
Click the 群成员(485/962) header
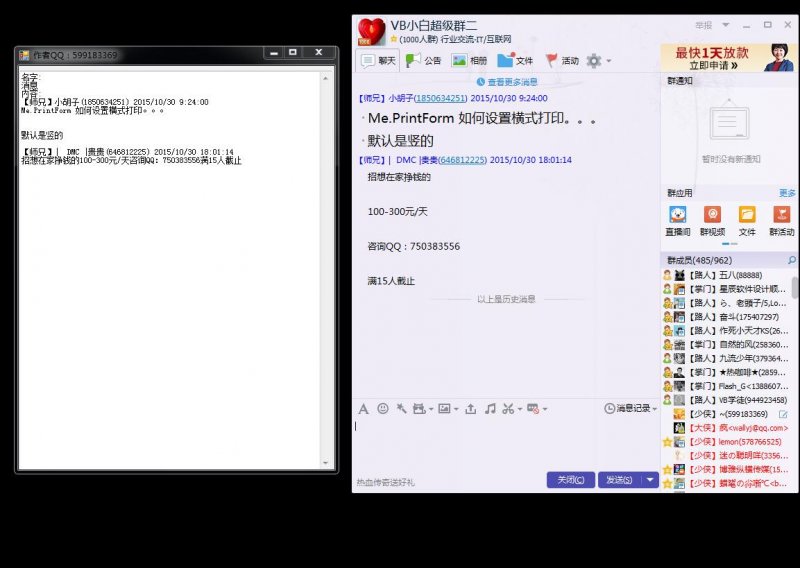click(699, 260)
